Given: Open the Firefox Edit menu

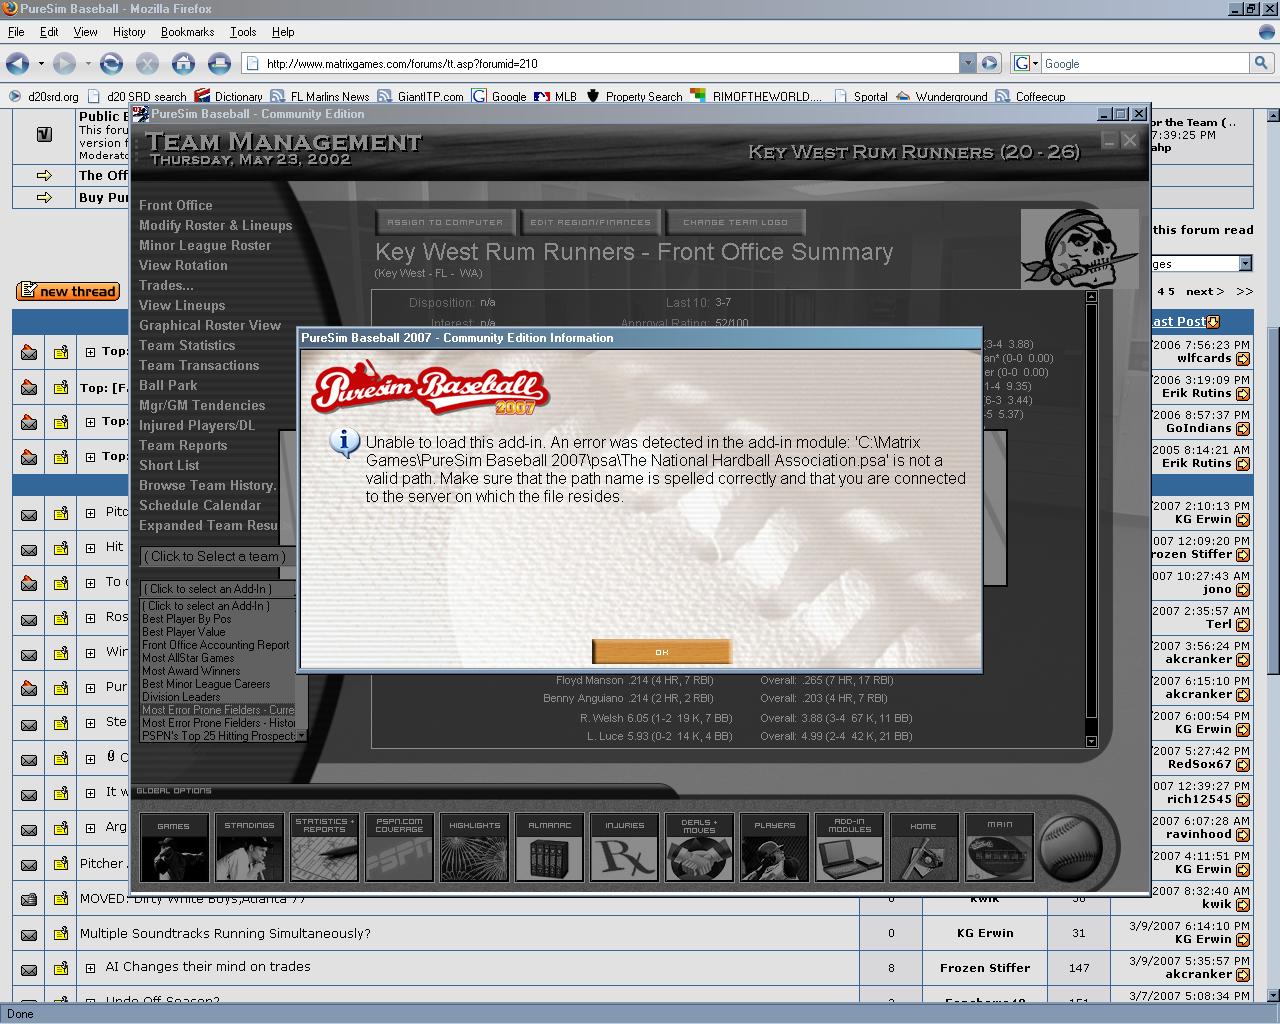Looking at the screenshot, I should 49,32.
